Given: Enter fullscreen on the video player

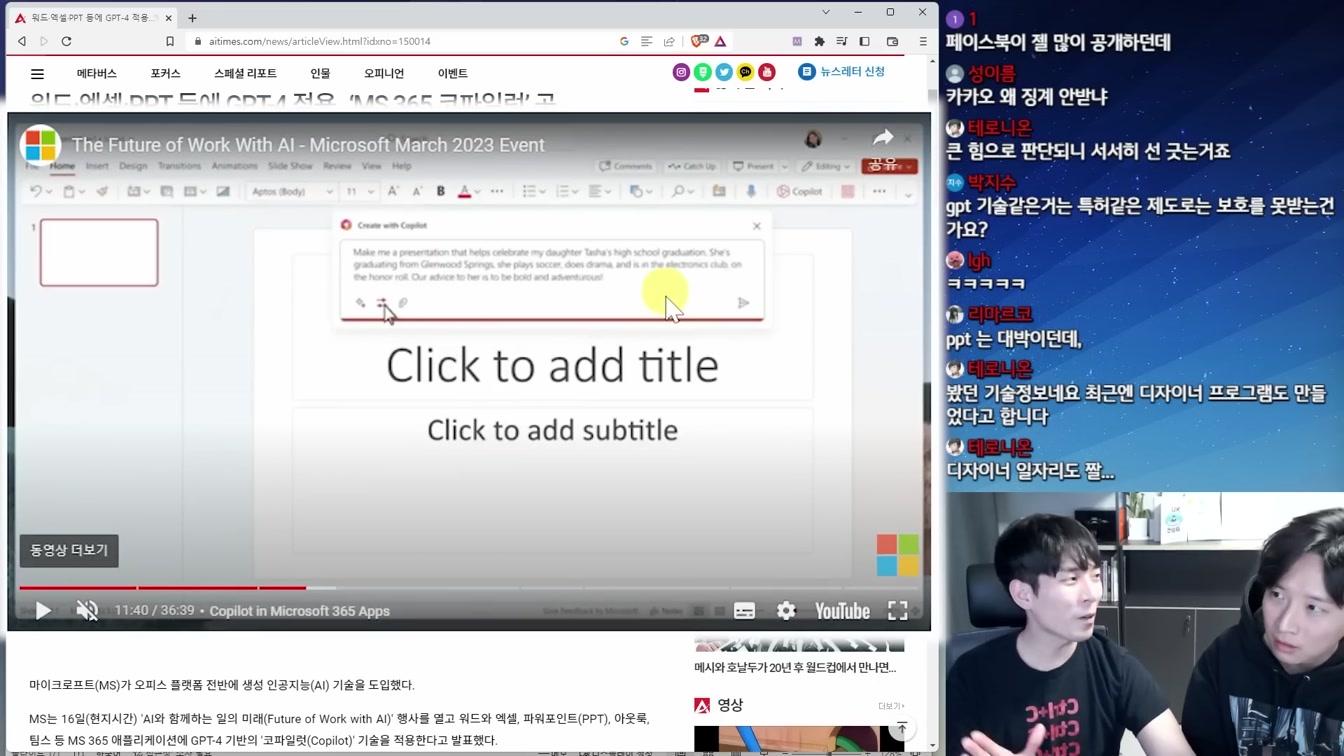Looking at the screenshot, I should click(898, 611).
